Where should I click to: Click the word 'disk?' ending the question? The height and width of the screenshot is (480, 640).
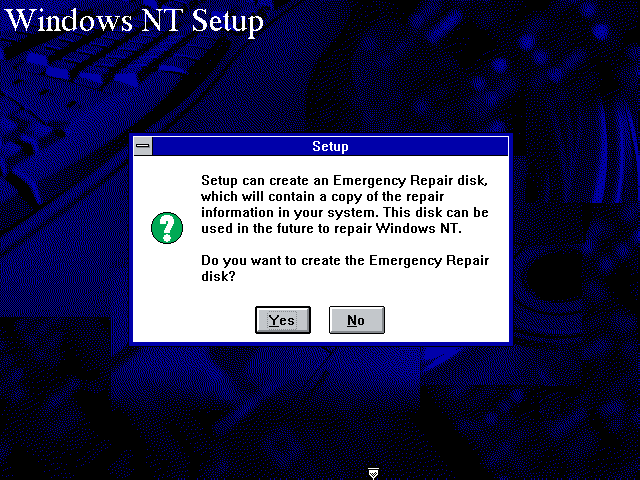[218, 276]
